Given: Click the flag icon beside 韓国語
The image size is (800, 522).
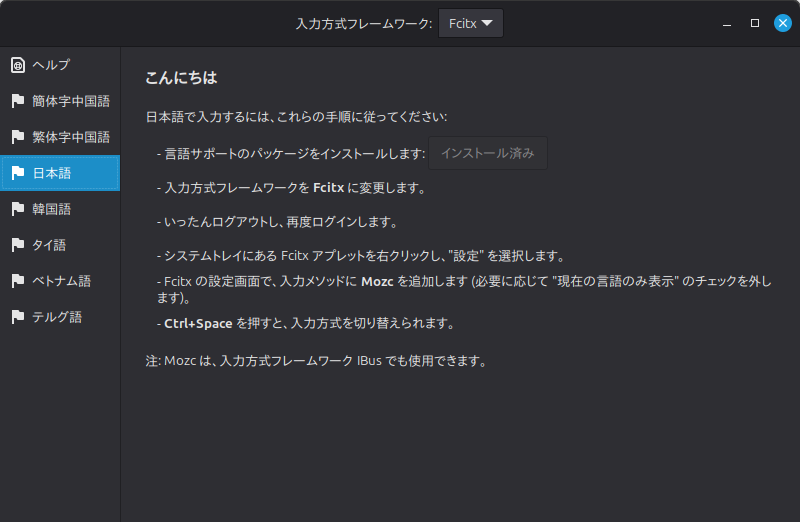Looking at the screenshot, I should [x=17, y=209].
